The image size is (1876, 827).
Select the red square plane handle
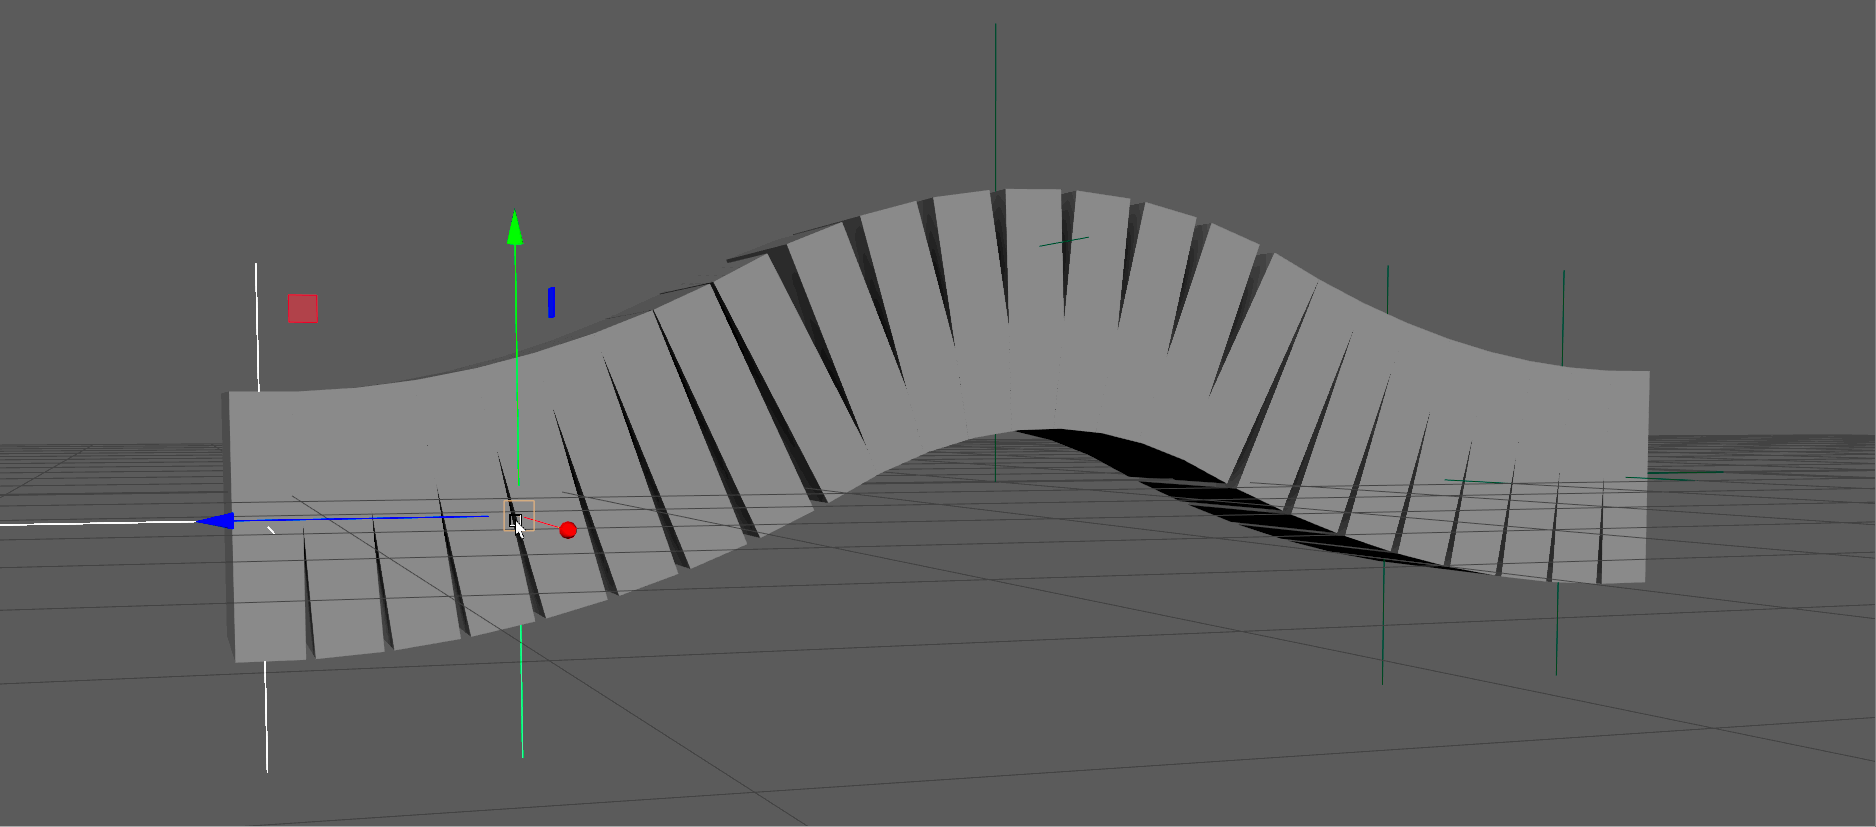[x=303, y=308]
